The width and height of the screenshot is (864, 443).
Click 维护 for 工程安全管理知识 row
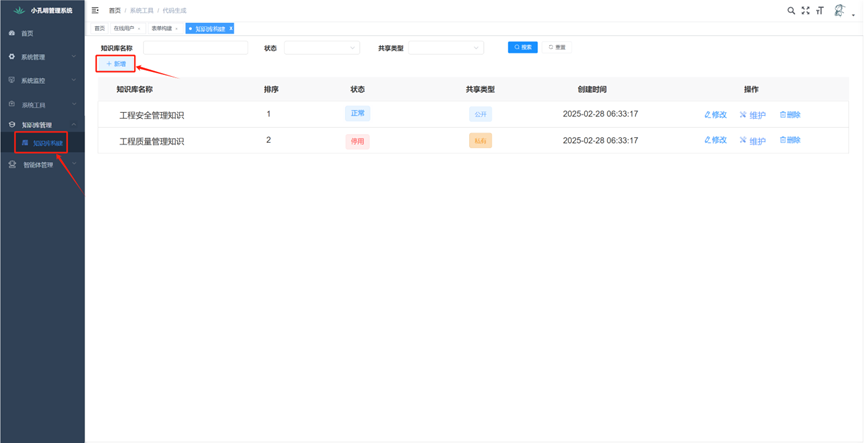tap(753, 115)
